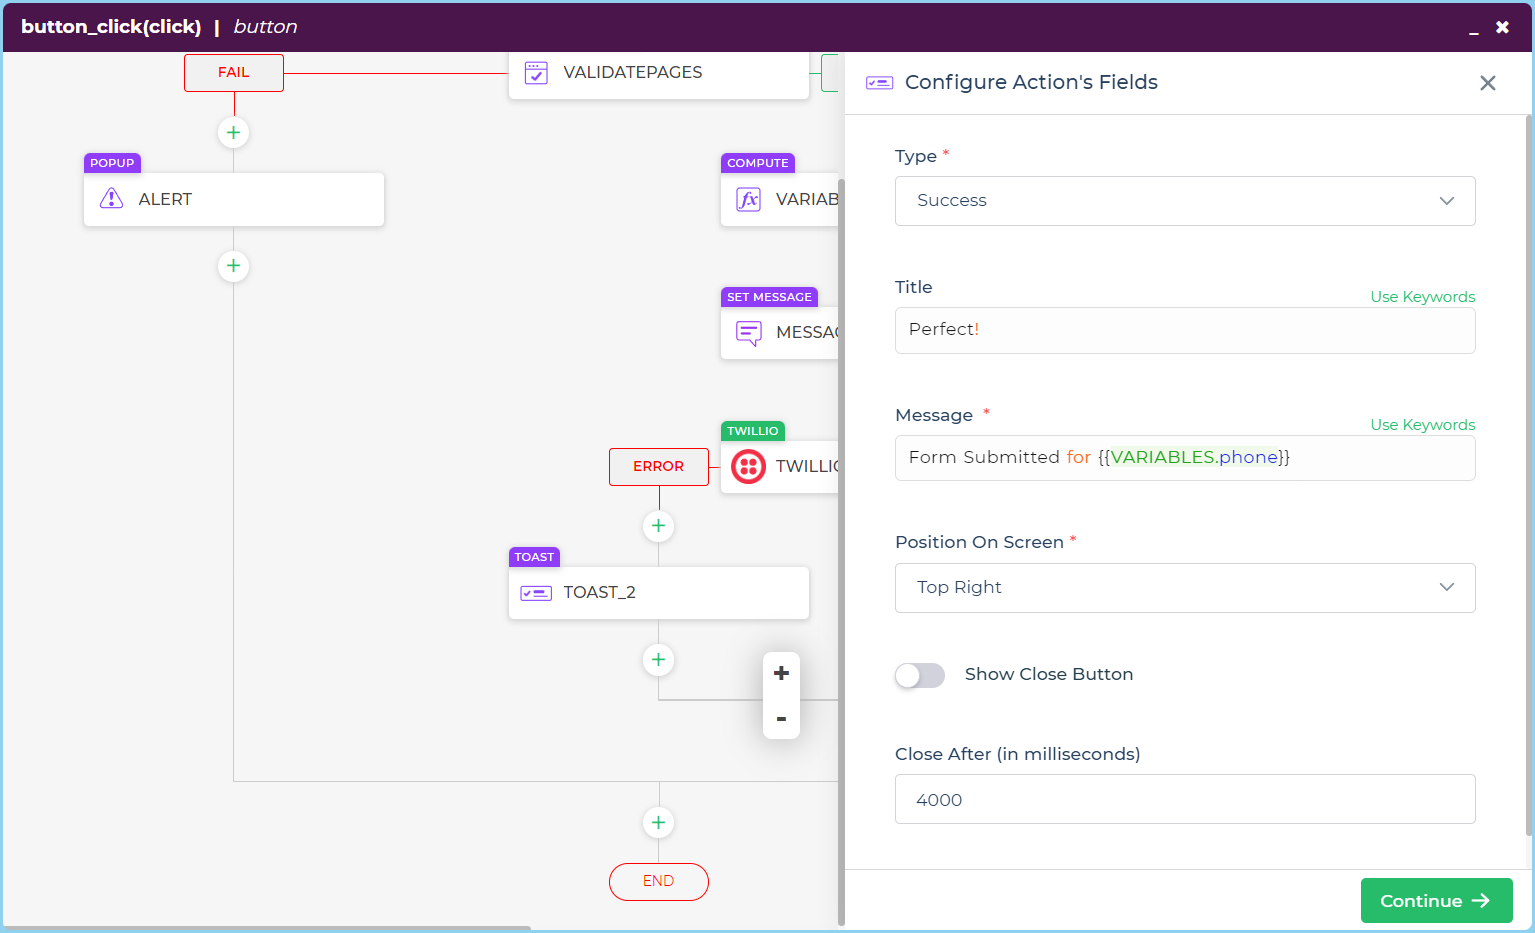Zoom in on the workflow canvas
Screen dimensions: 1535x933
(x=781, y=673)
